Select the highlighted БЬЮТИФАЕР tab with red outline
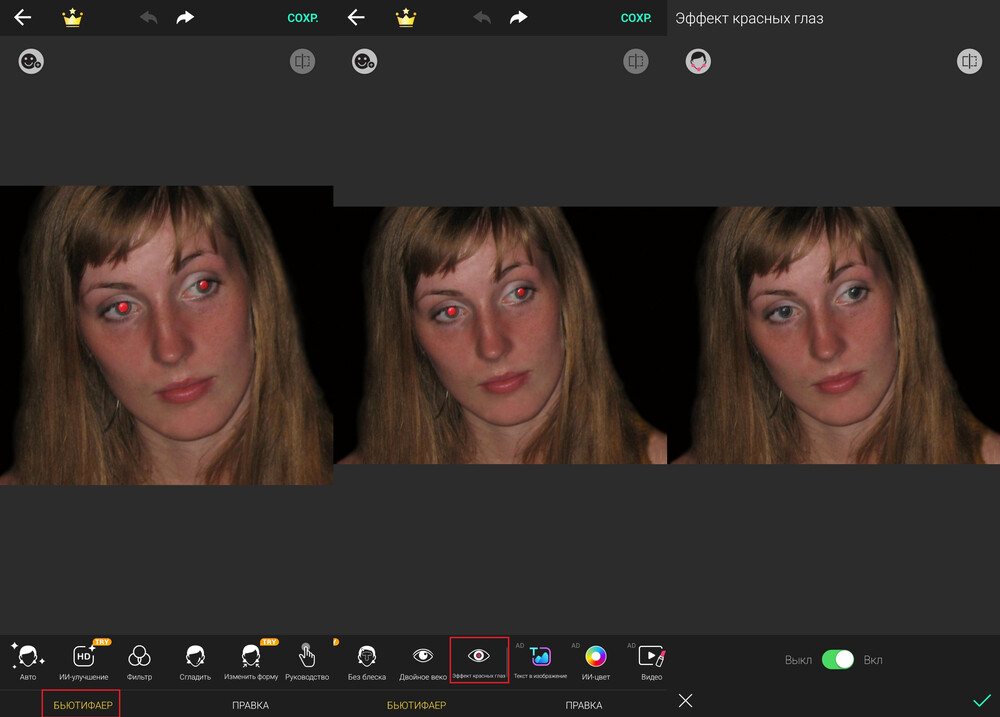Viewport: 1000px width, 717px height. (81, 705)
